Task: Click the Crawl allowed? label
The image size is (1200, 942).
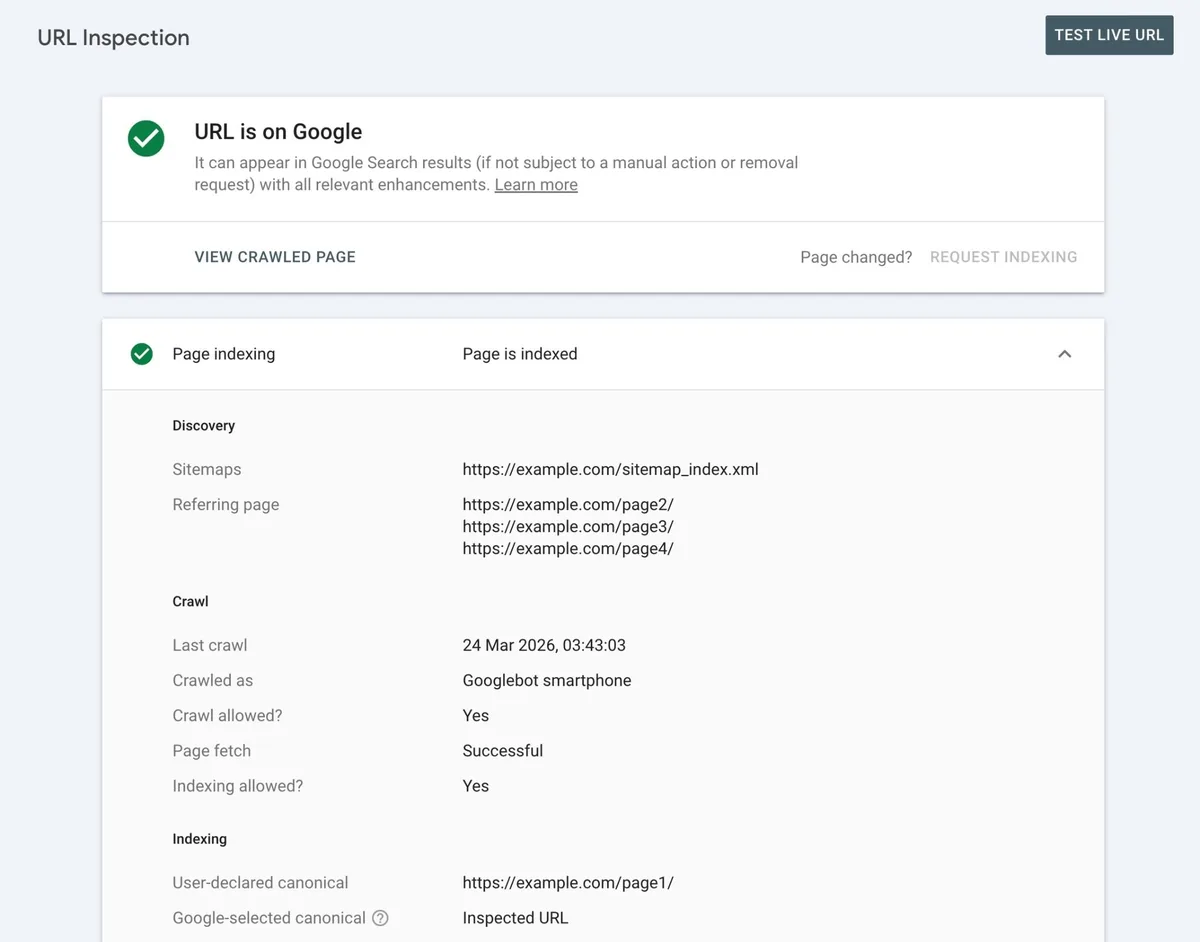Action: click(x=228, y=715)
